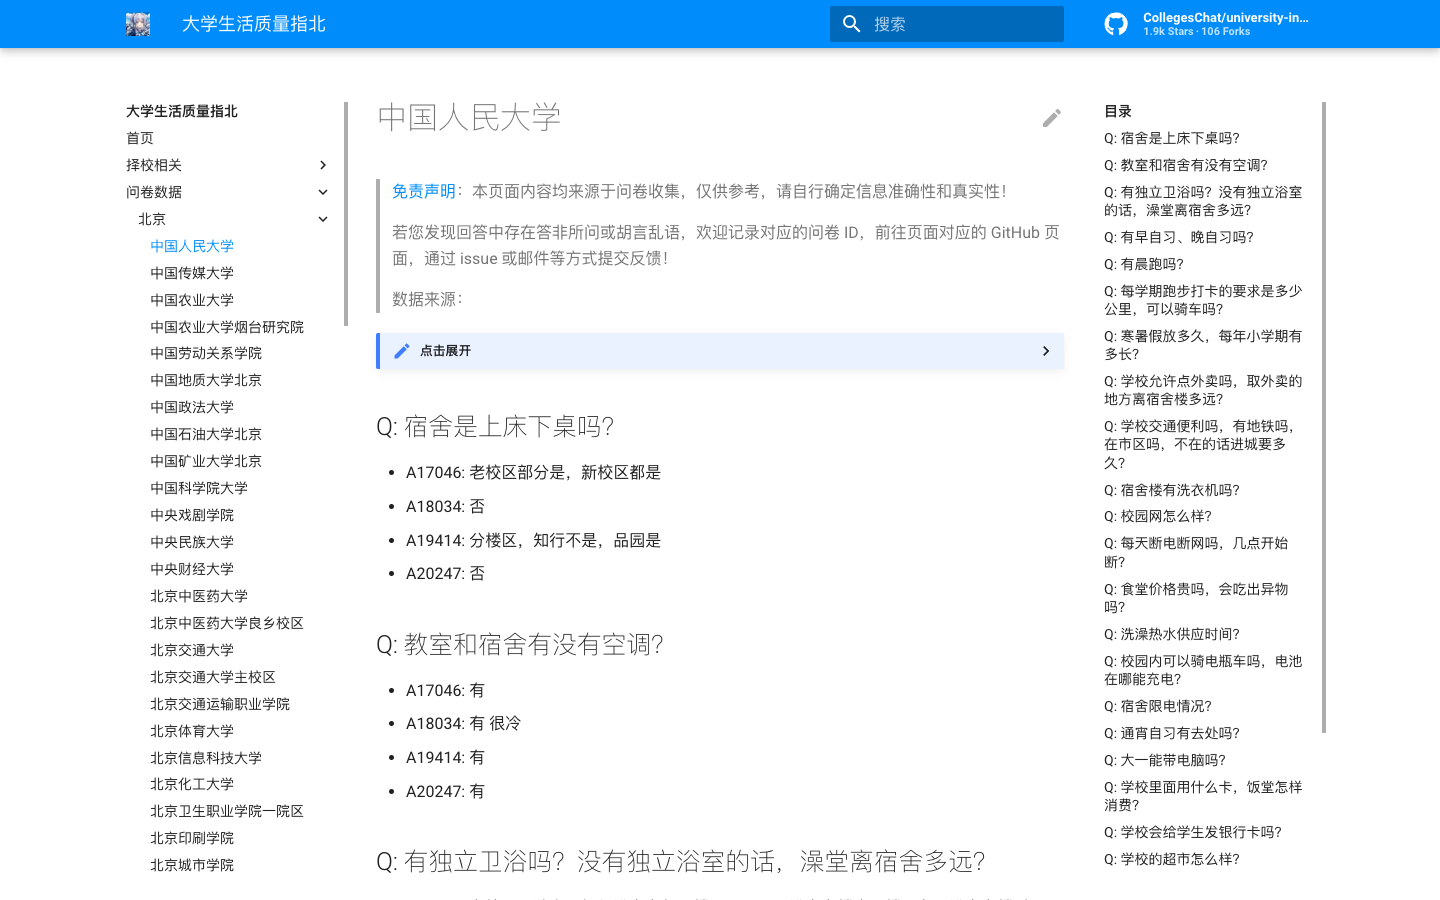Click the pencil edit icon next to the page title
This screenshot has height=900, width=1440.
pos(1052,118)
